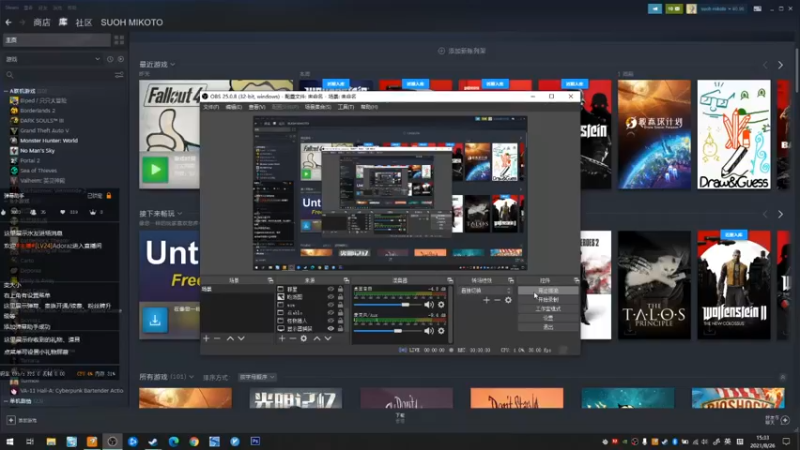Open Windows Start menu
Screen dimensions: 800x450
10,441
